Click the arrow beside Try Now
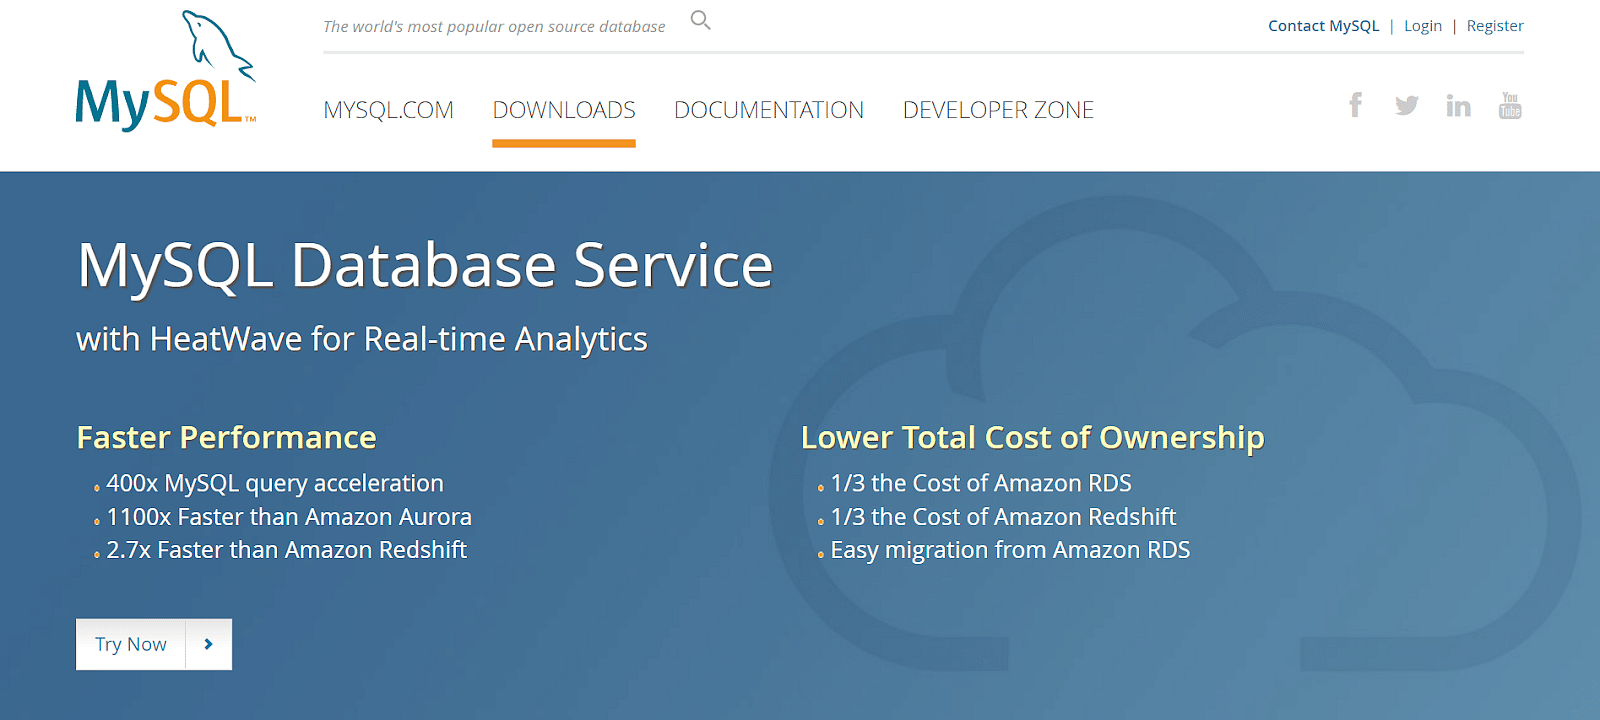Viewport: 1600px width, 720px height. (208, 644)
